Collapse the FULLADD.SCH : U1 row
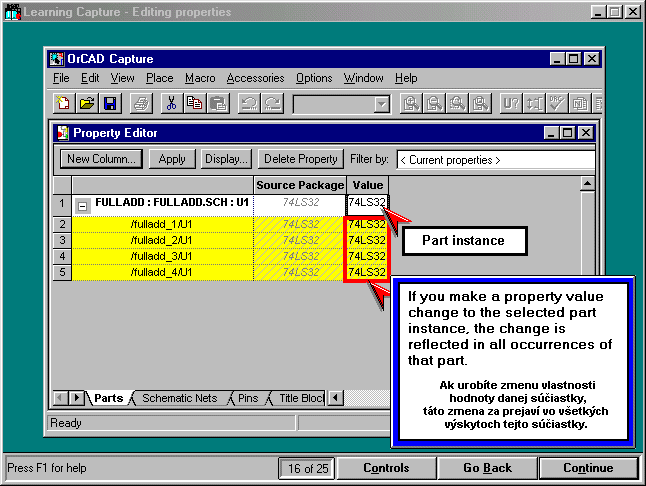The height and width of the screenshot is (486, 646). (83, 204)
